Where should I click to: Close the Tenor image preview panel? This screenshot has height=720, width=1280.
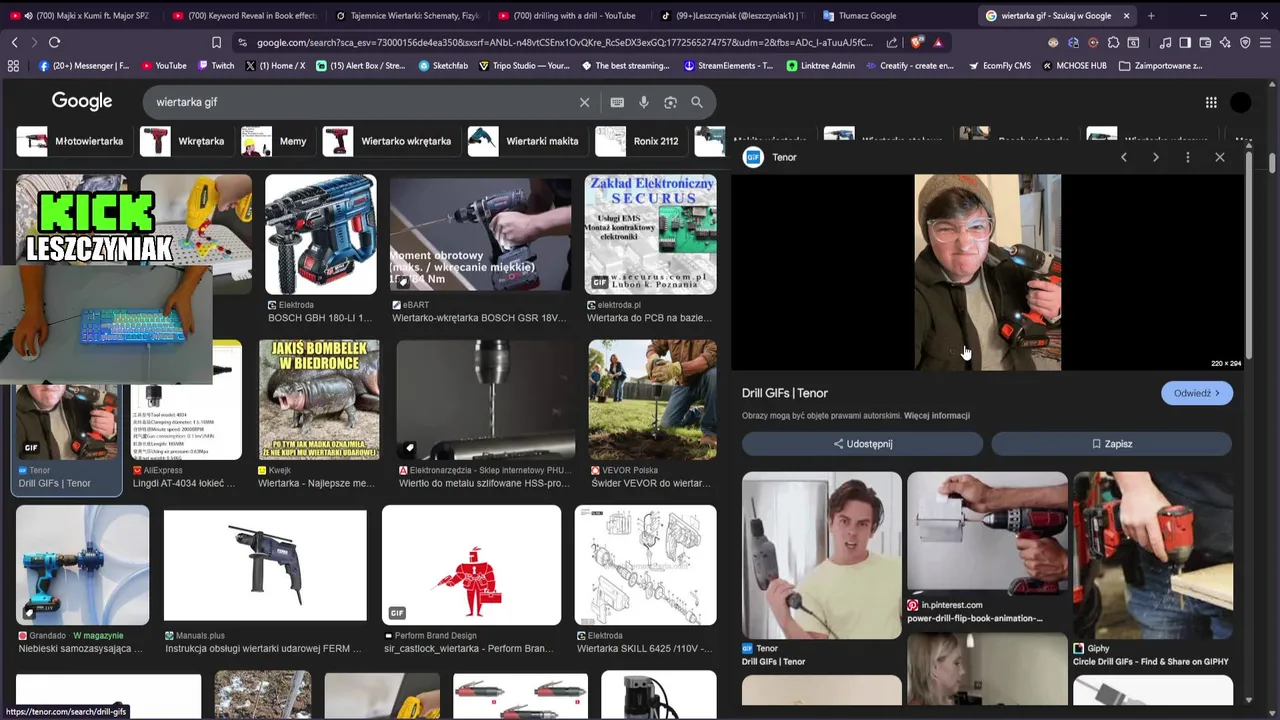[x=1220, y=157]
